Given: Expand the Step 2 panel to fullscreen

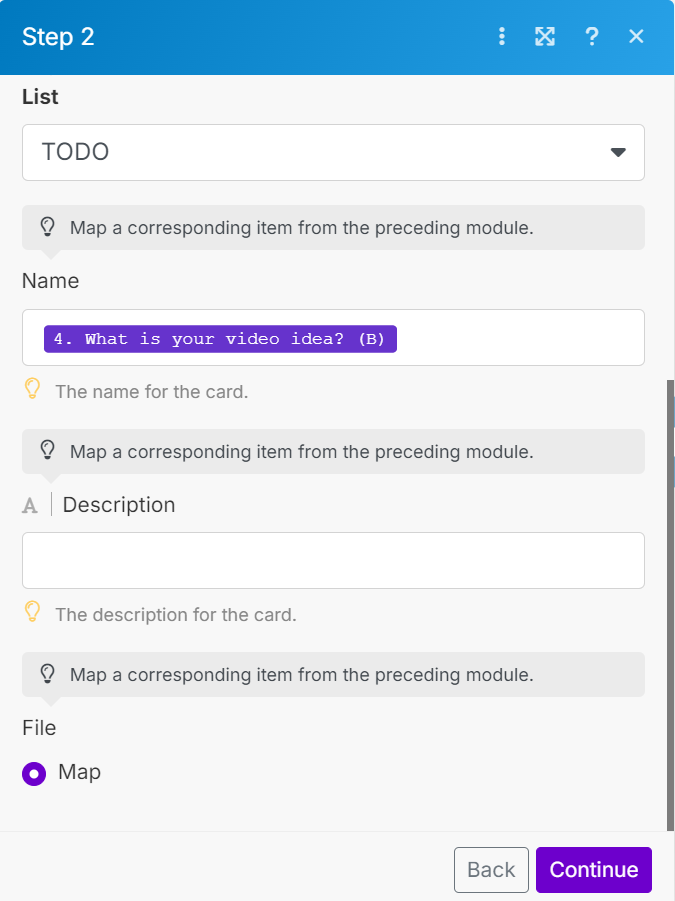Looking at the screenshot, I should pyautogui.click(x=544, y=37).
